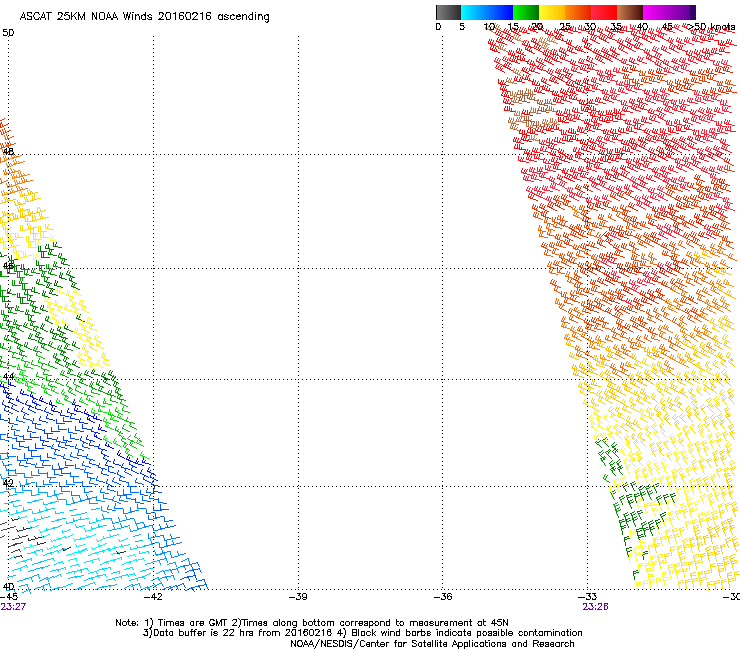Click latitude label '48' on the map axis
This screenshot has width=740, height=650.
[x=8, y=152]
